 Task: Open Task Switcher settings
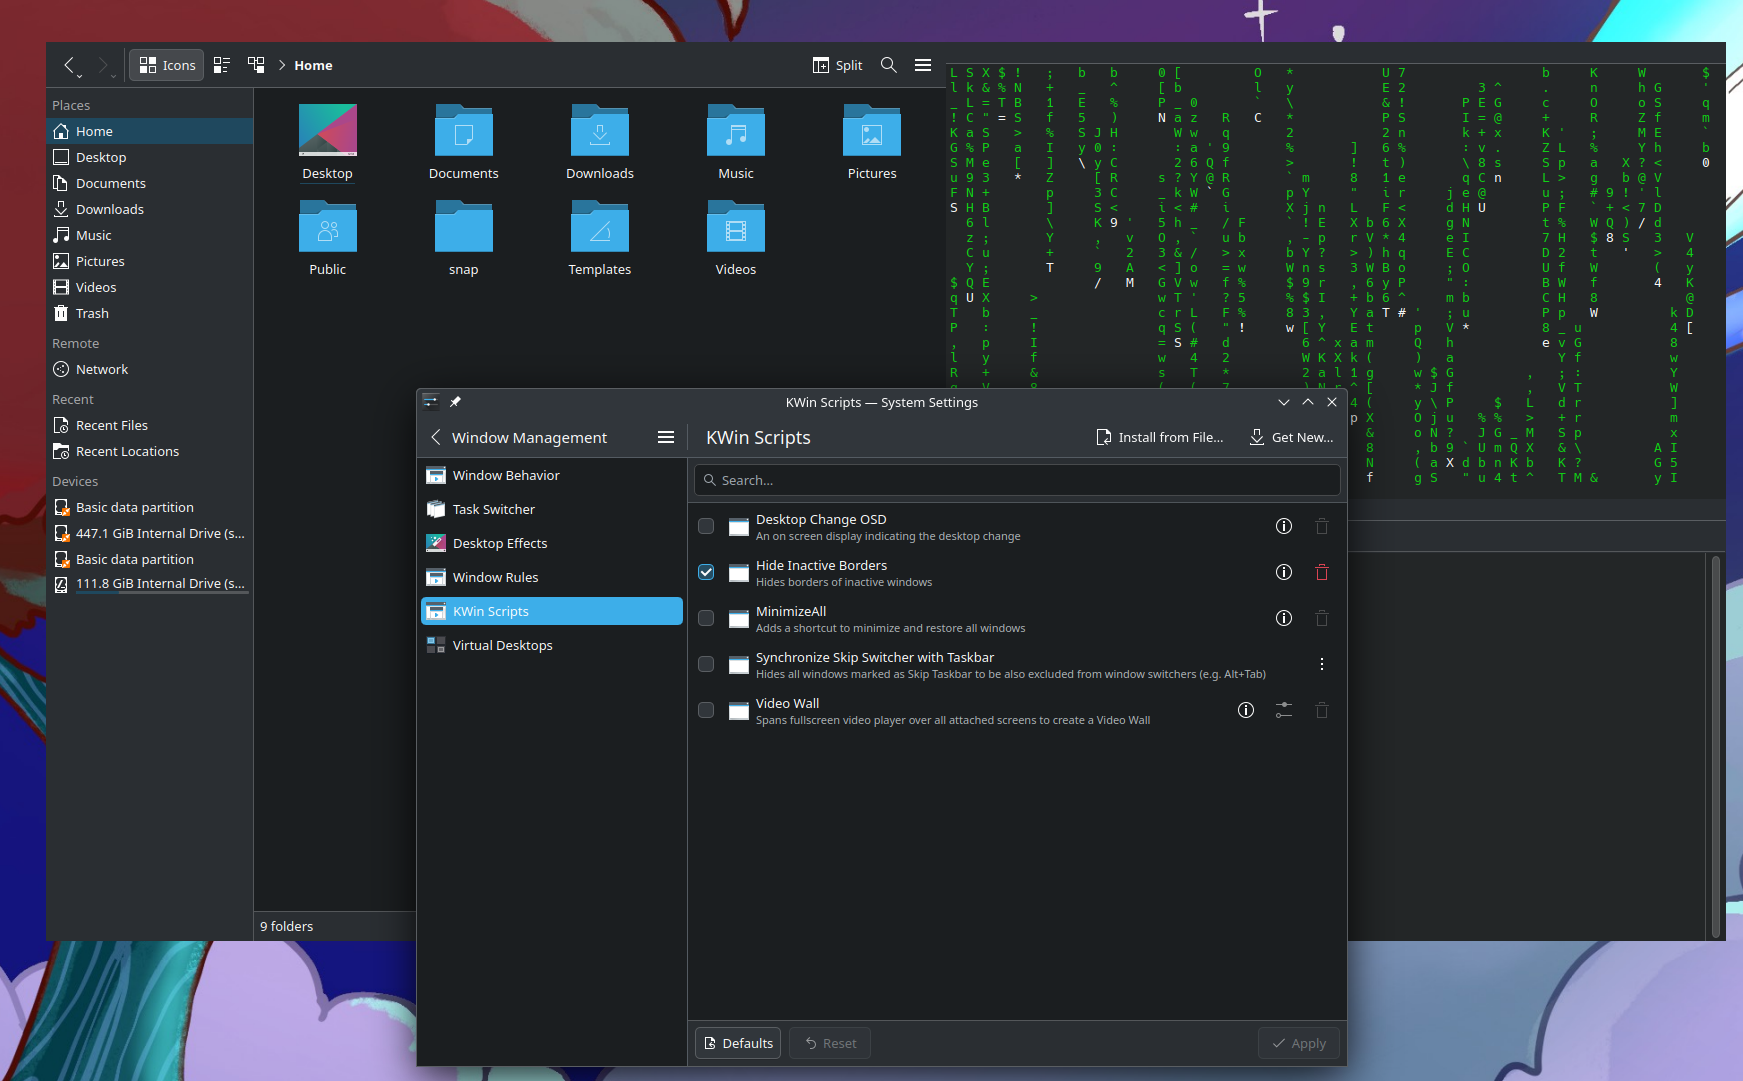pyautogui.click(x=552, y=509)
